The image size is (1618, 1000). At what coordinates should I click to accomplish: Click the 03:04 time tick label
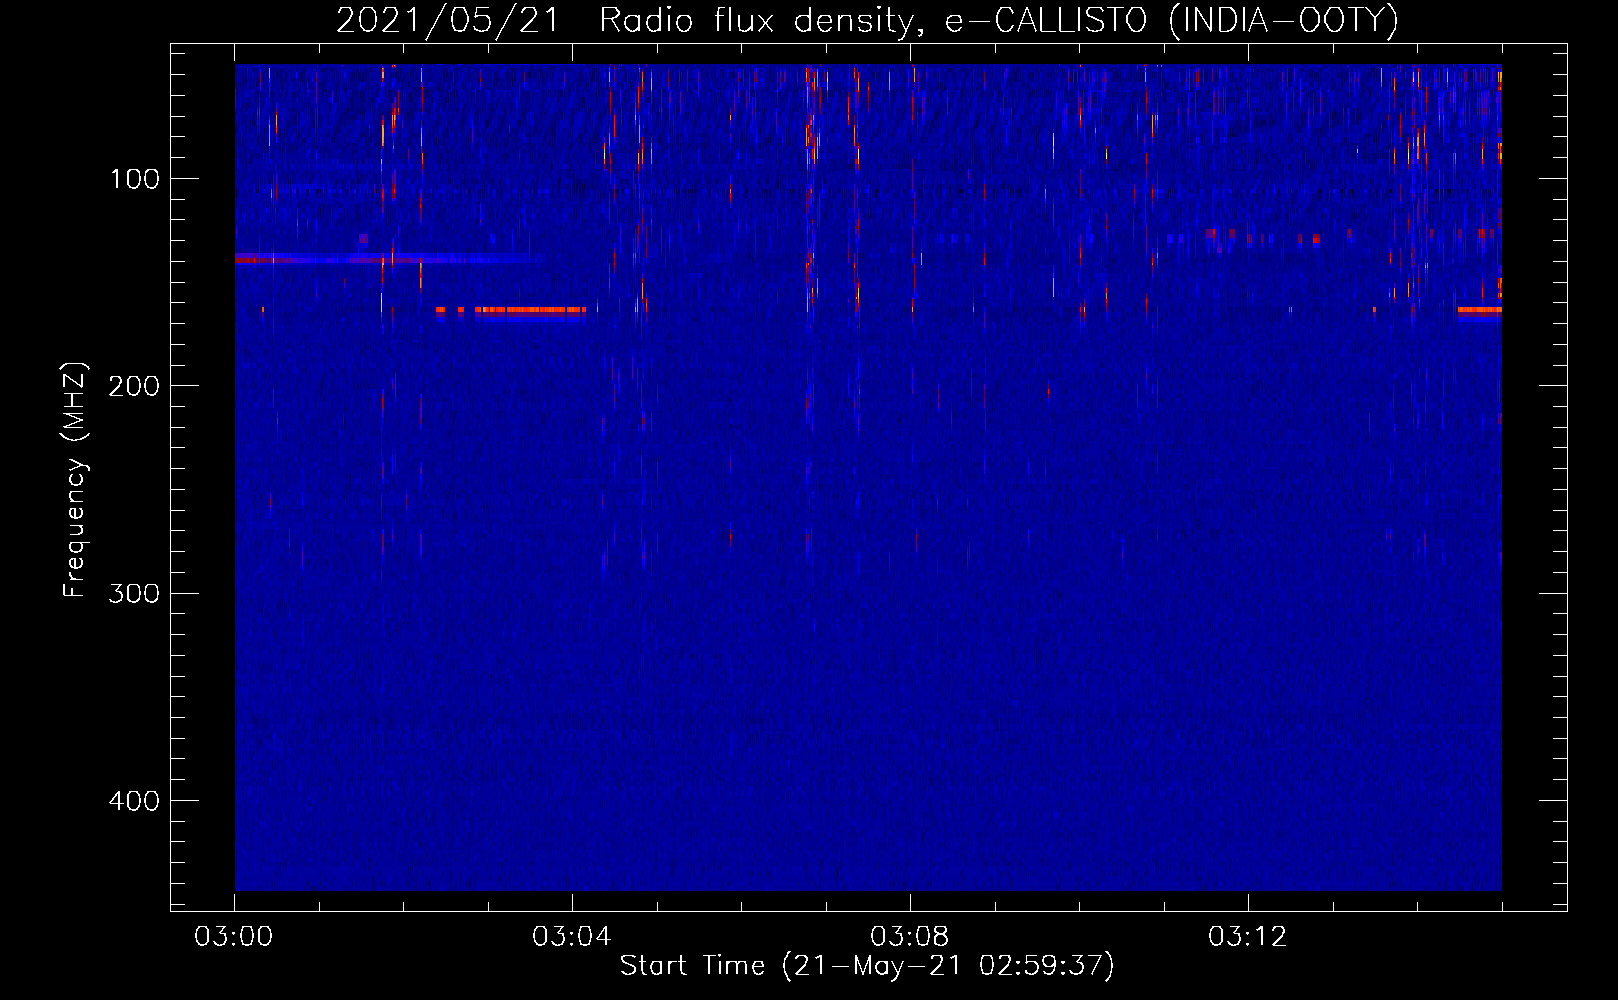(571, 937)
